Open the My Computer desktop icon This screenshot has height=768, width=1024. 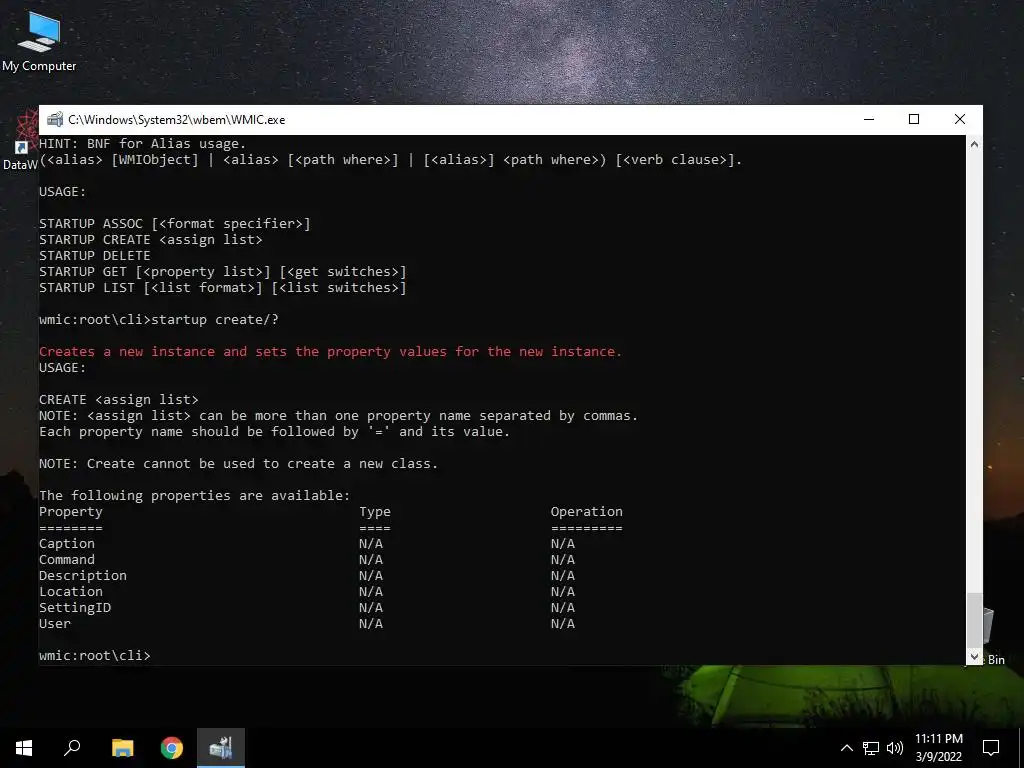(x=39, y=41)
